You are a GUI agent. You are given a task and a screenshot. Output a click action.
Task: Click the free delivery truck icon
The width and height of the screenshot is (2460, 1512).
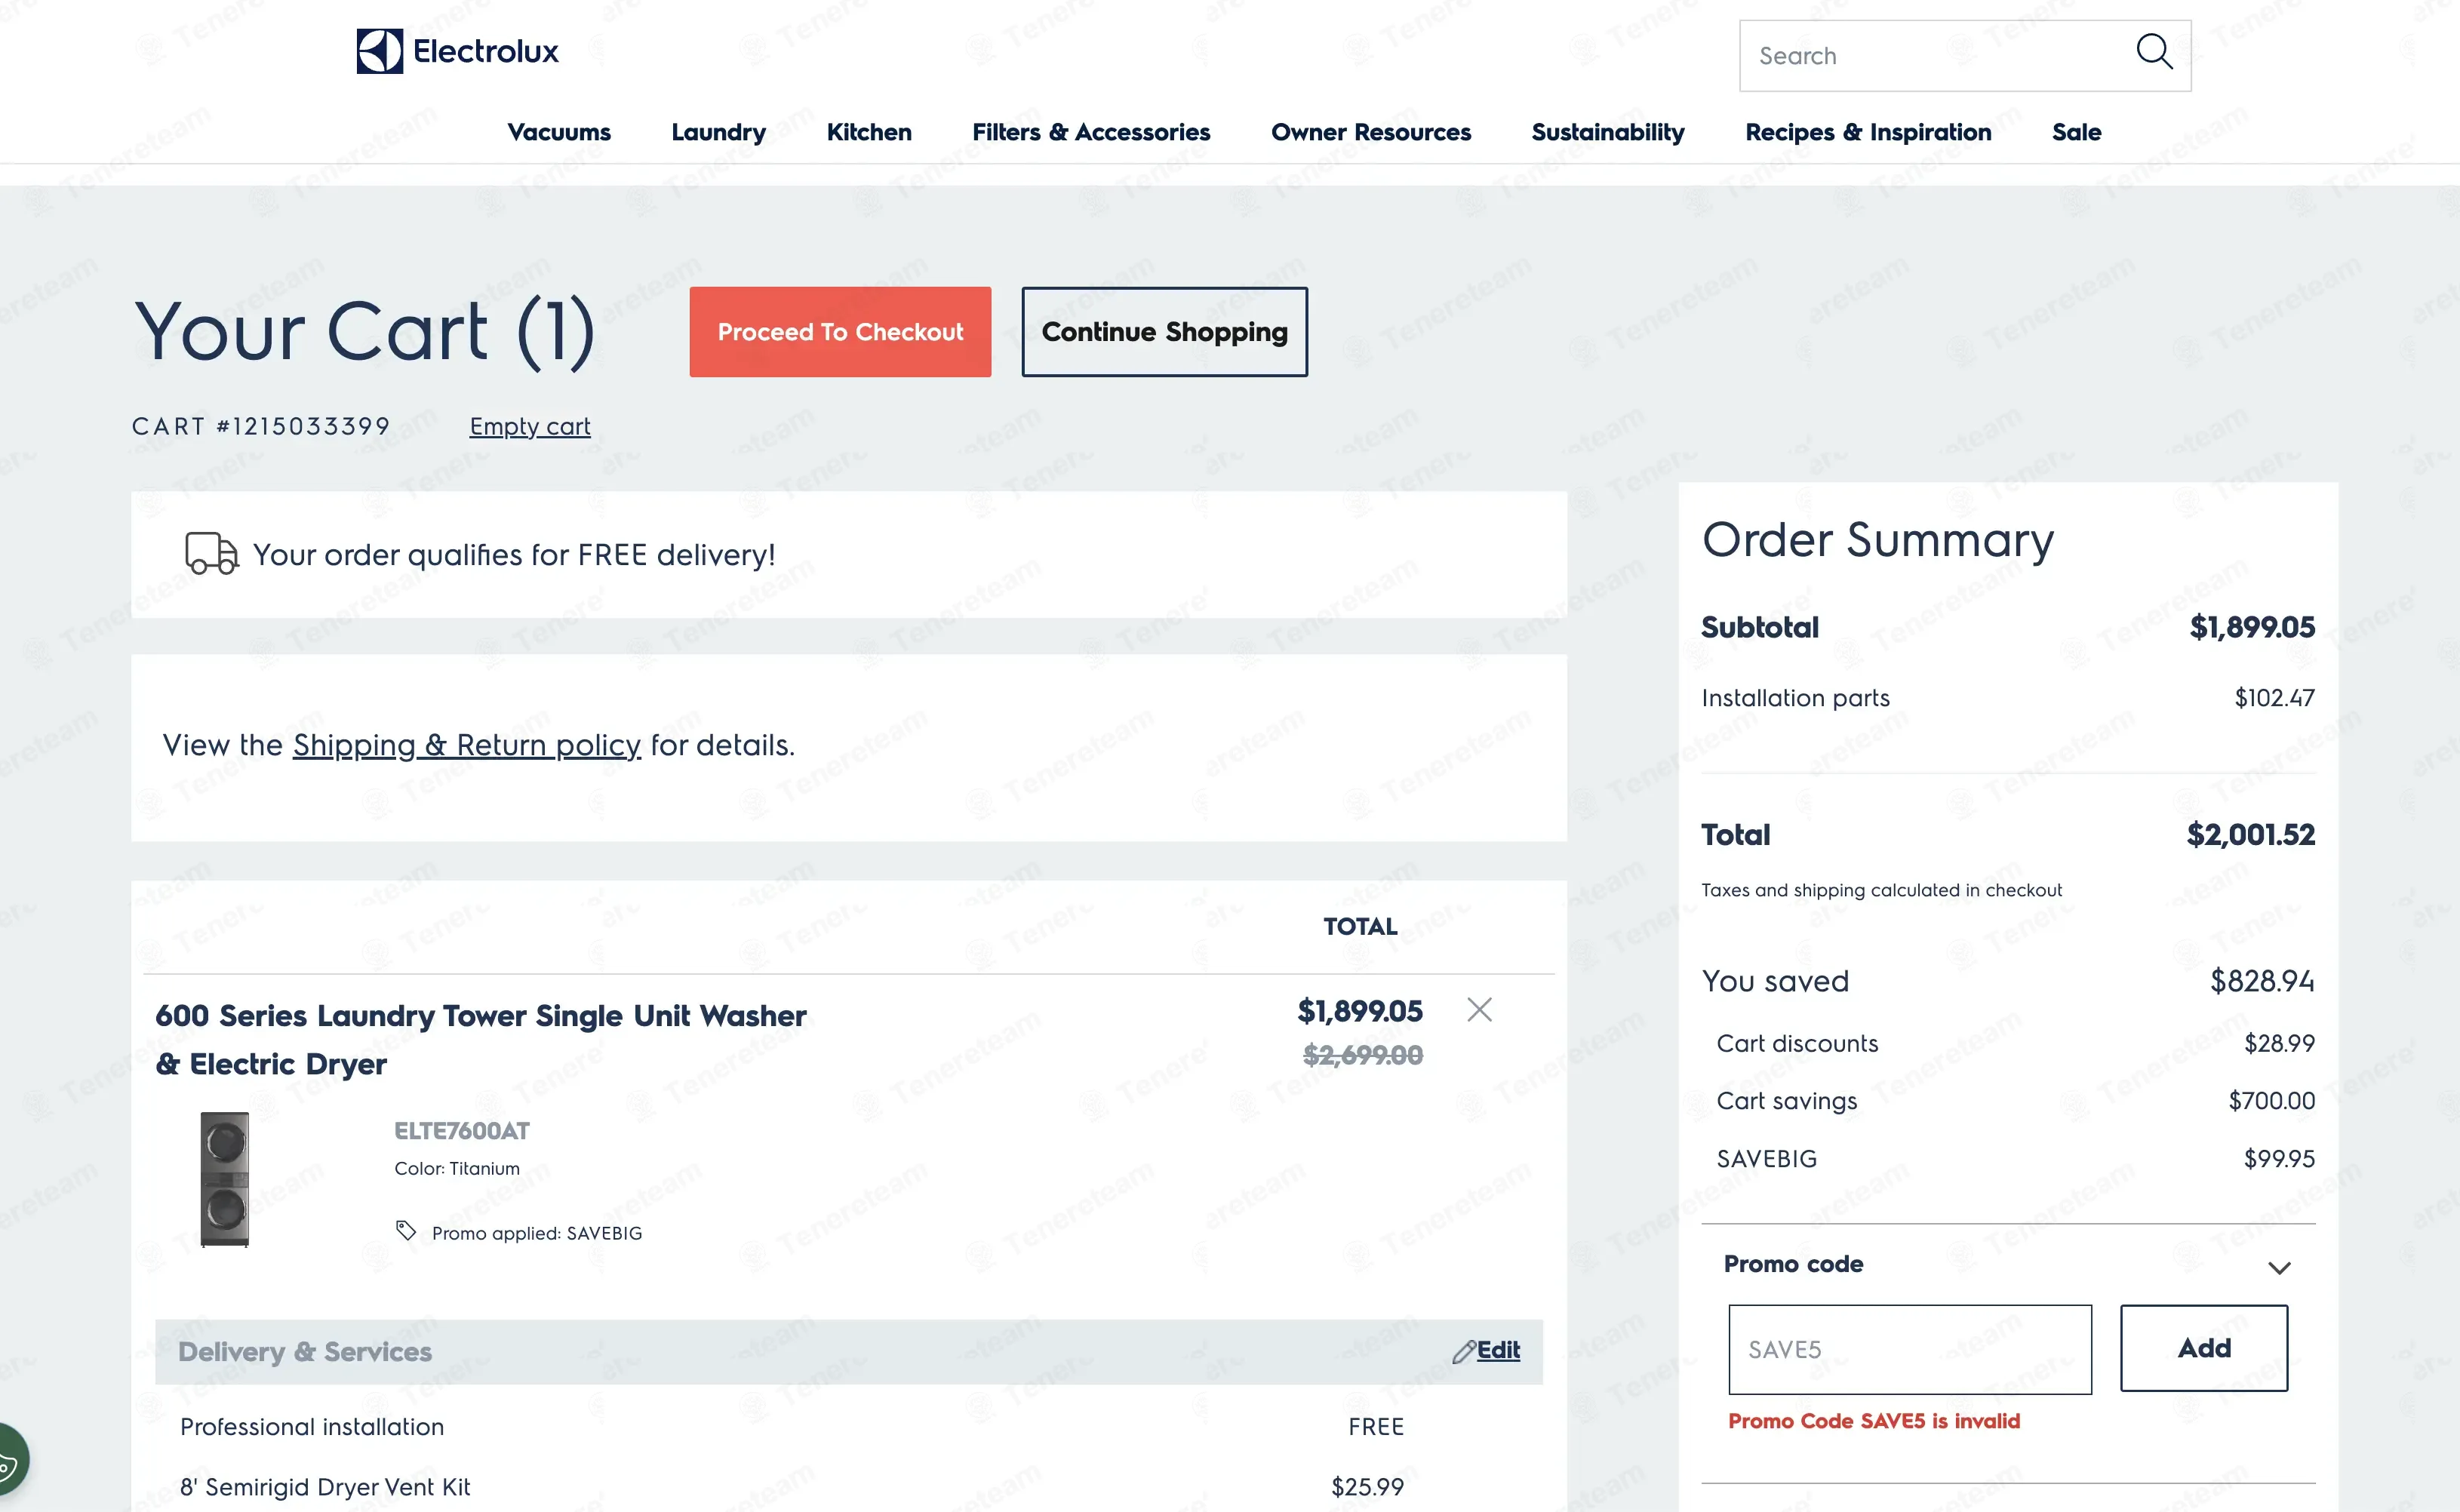point(211,553)
